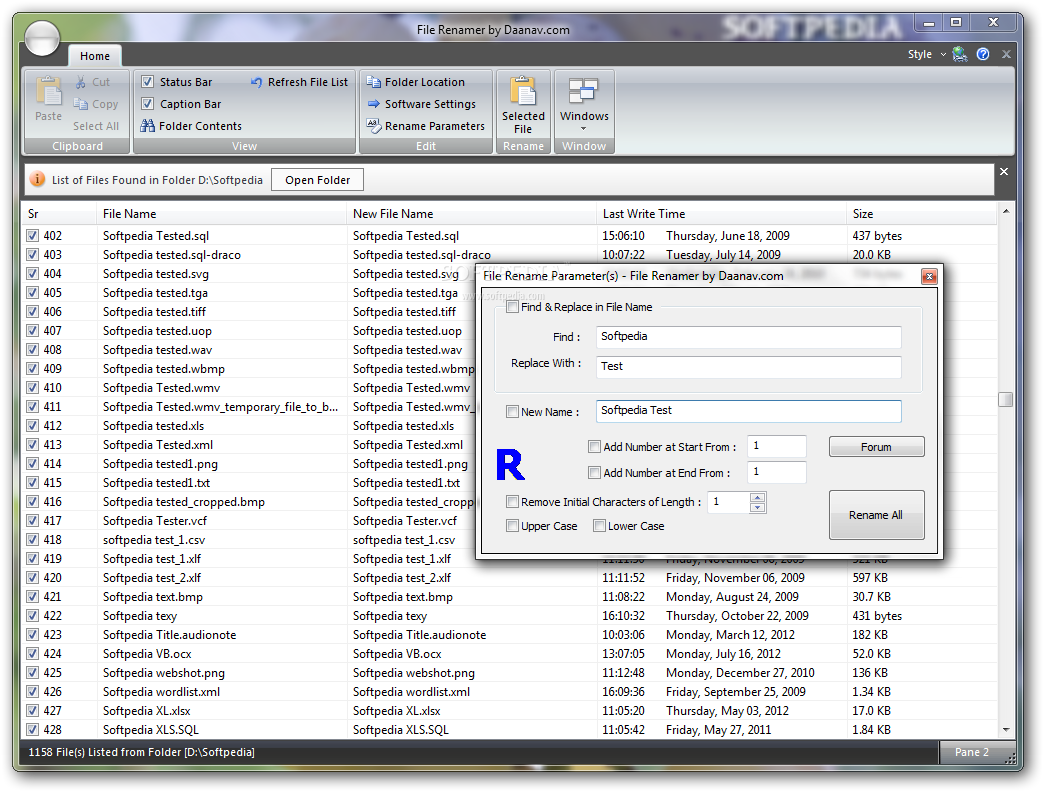Click the blue help question icon
This screenshot has width=1044, height=792.
[983, 54]
